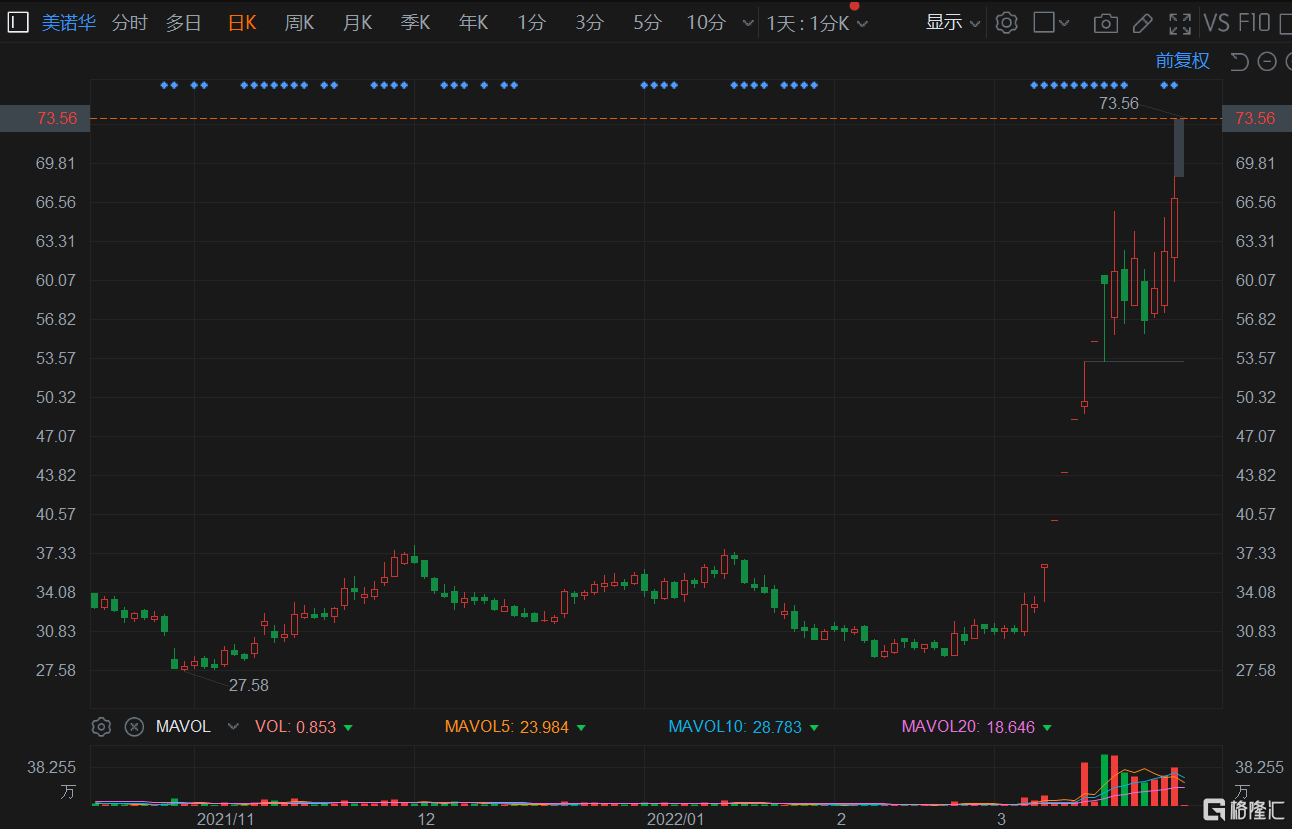Image resolution: width=1292 pixels, height=829 pixels.
Task: Toggle MAVOL5 23.984 line arrow
Action: pyautogui.click(x=581, y=728)
